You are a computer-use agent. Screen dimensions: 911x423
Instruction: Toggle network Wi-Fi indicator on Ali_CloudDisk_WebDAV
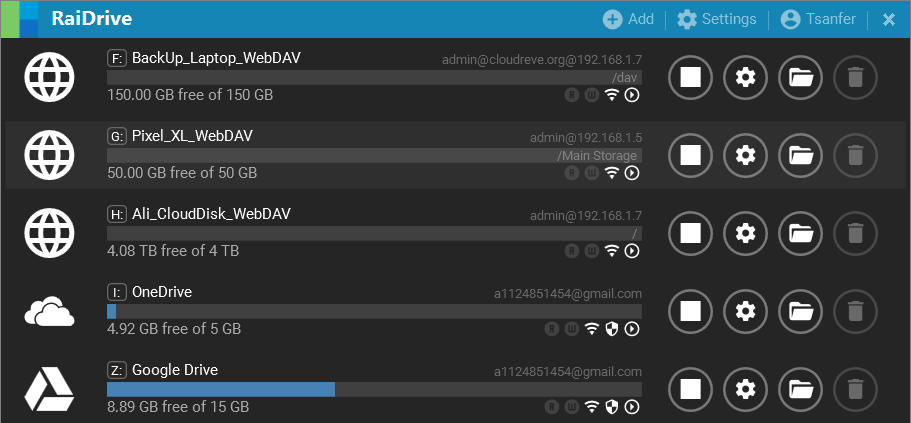coord(611,250)
